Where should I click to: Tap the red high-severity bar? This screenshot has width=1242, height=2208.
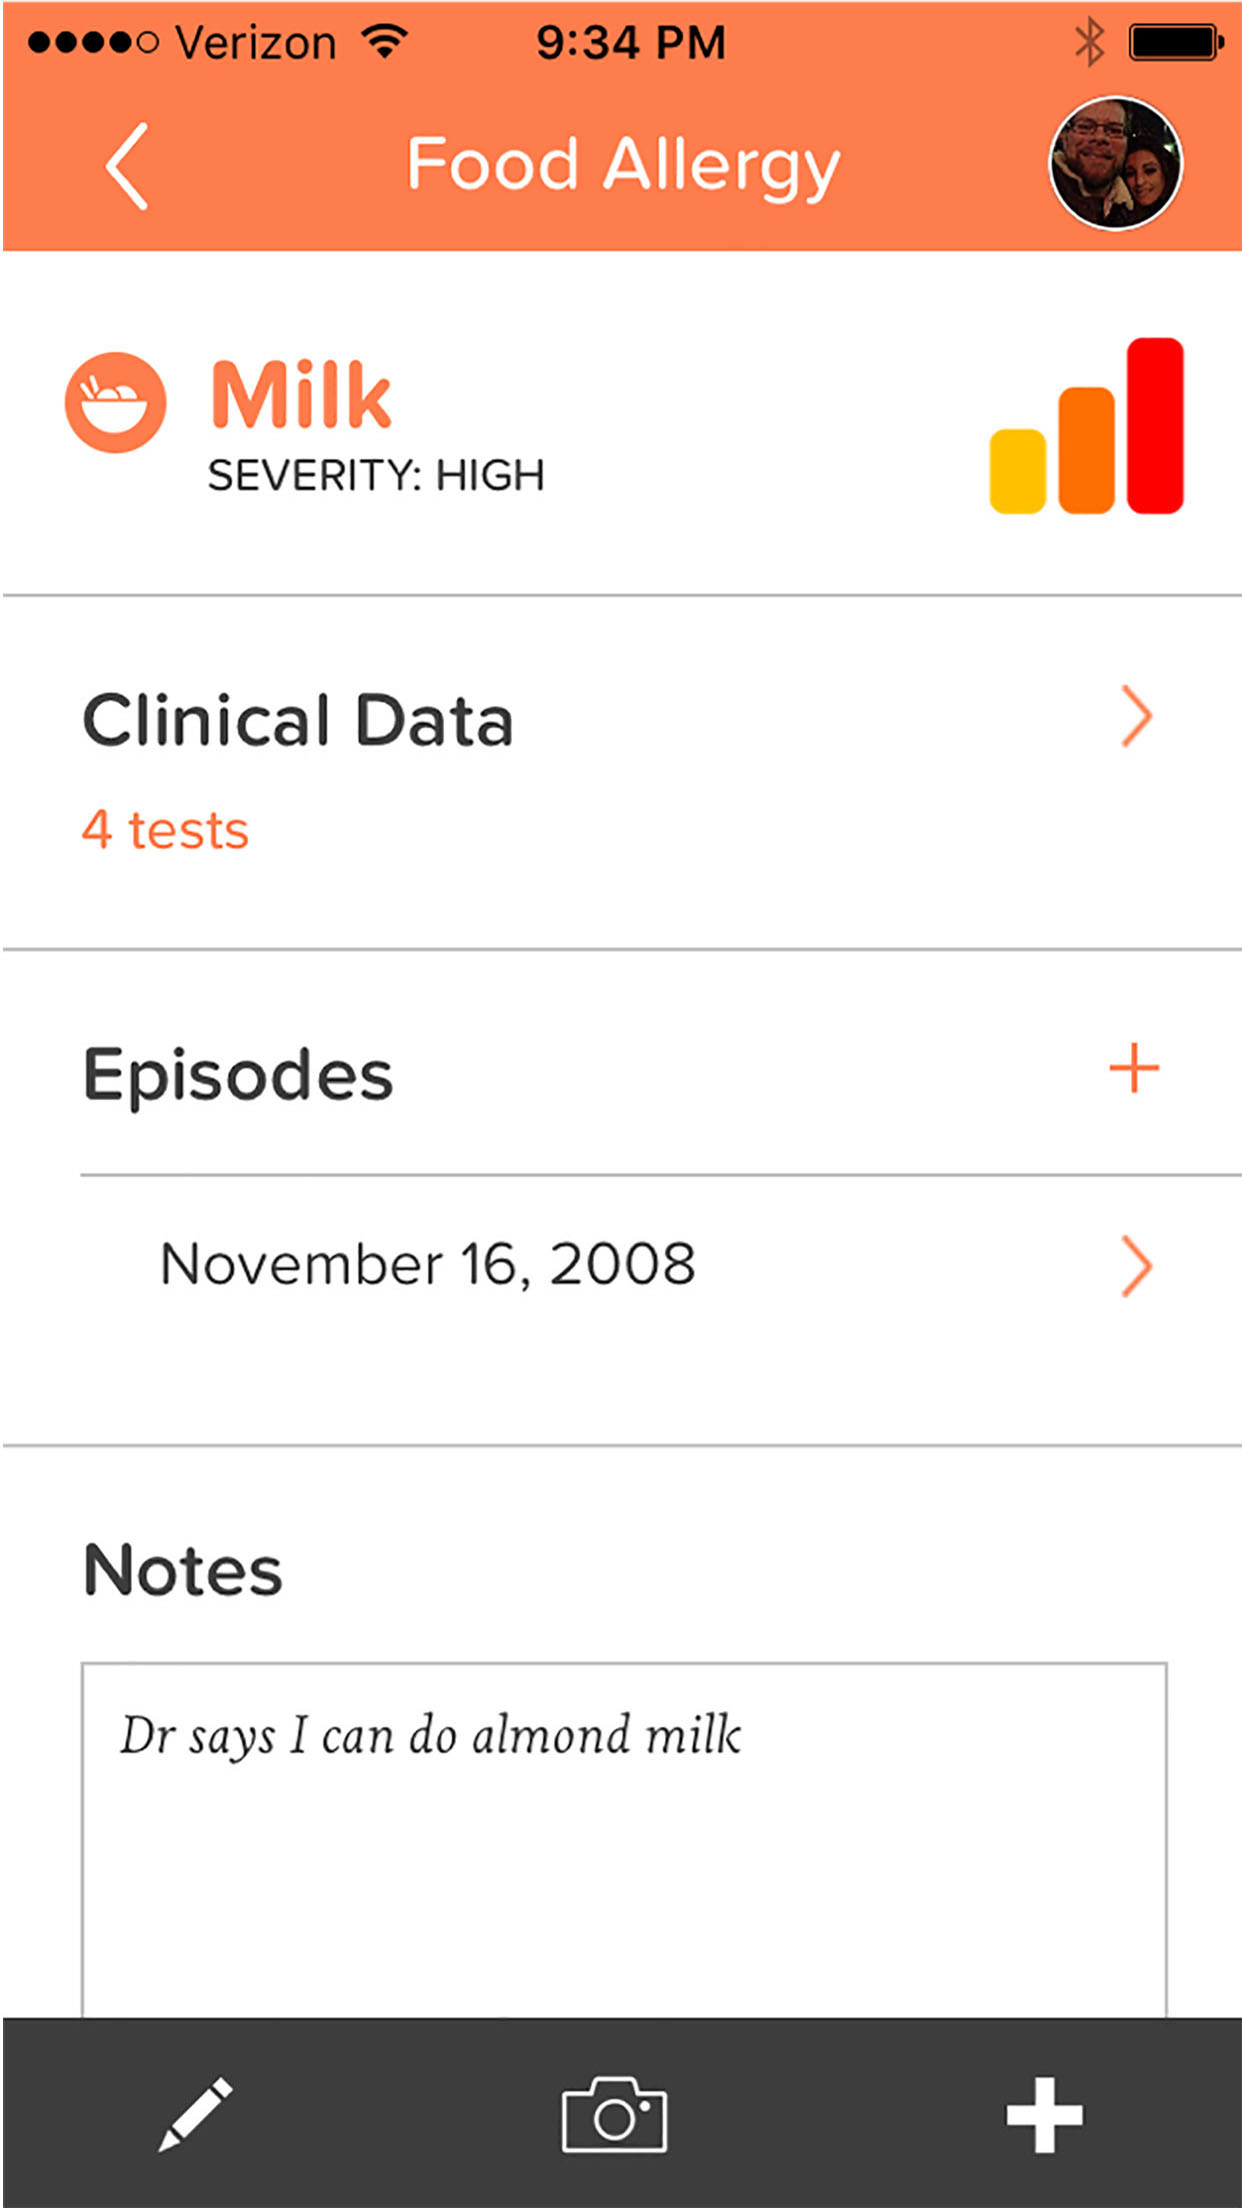tap(1155, 425)
